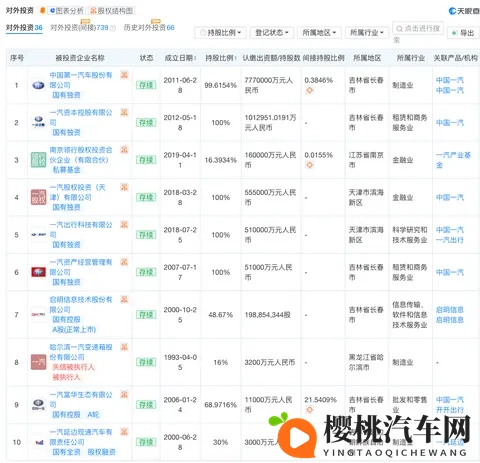Open link 一汽出行科技有限公司

point(81,230)
